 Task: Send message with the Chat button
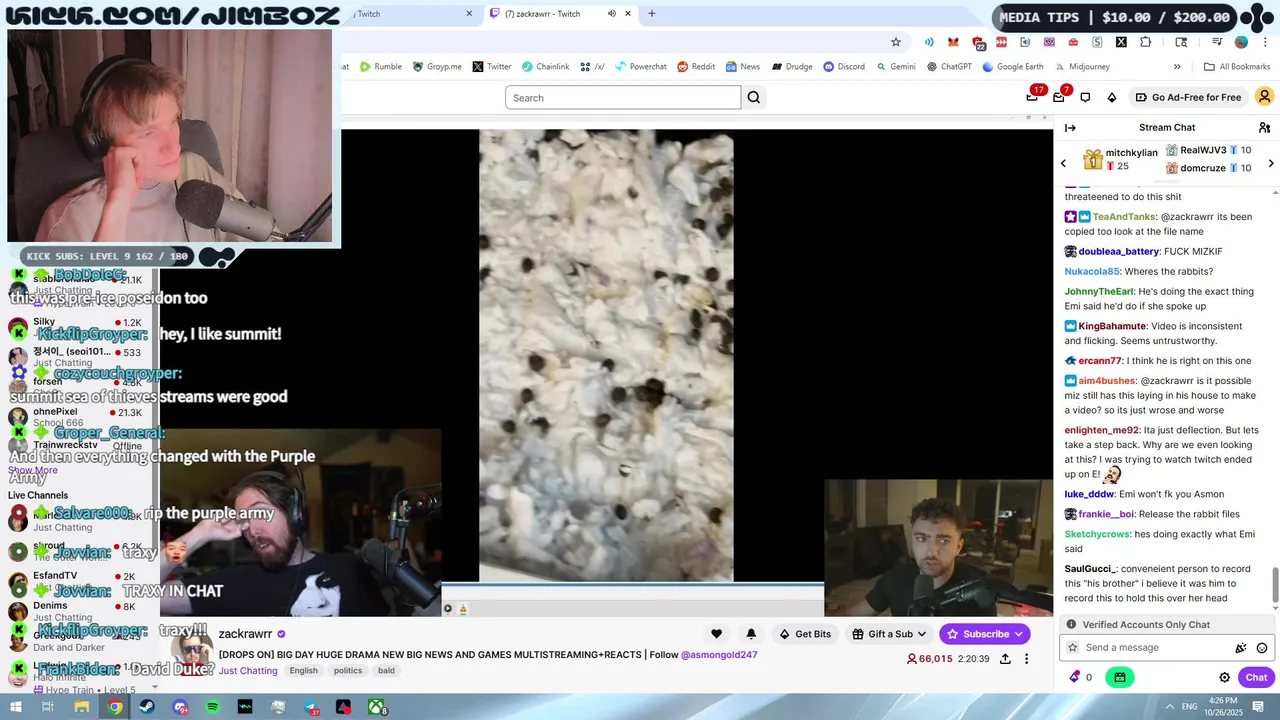1256,677
